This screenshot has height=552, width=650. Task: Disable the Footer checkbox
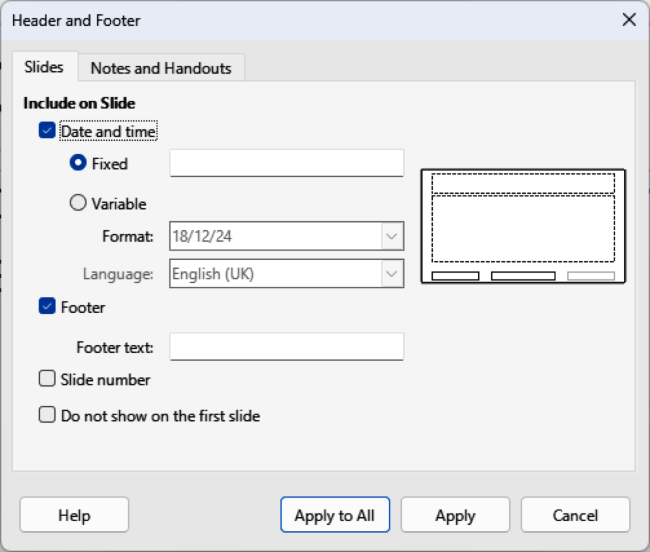(x=47, y=307)
